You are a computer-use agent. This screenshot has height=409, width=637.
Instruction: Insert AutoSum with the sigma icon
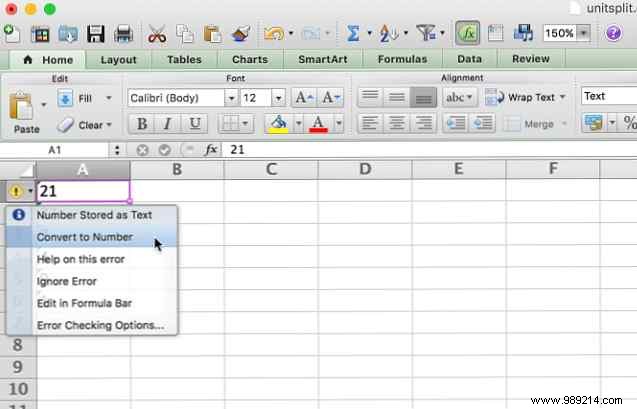point(353,33)
